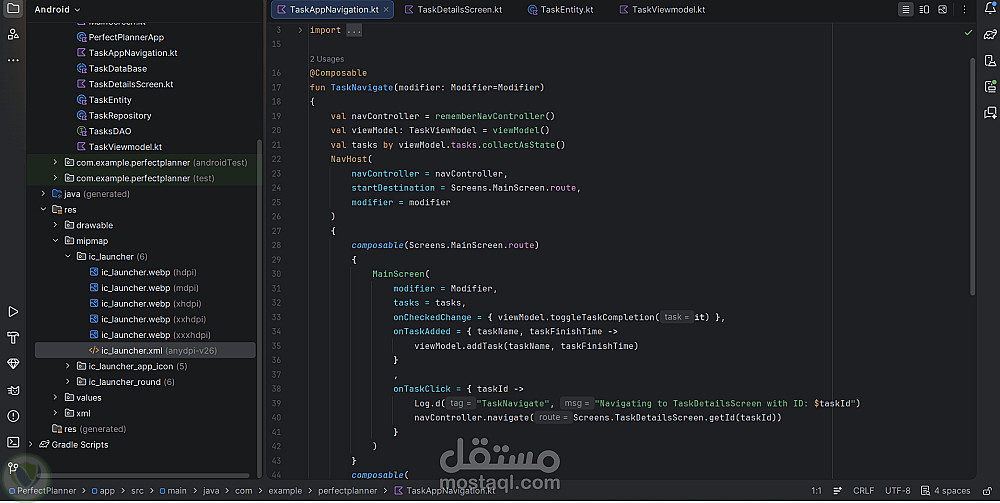Click the UTF-8 encoding widget

[897, 491]
